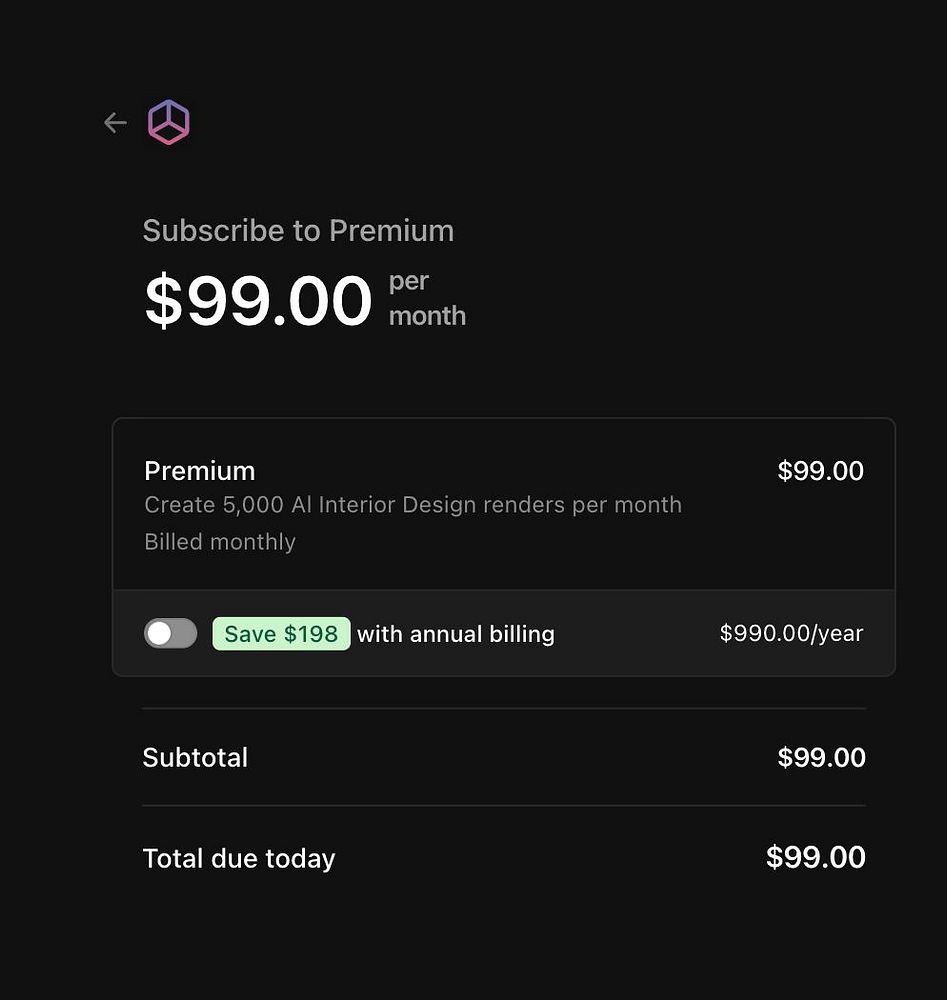Click the large $99.00 headline price
947x1000 pixels.
[x=258, y=301]
